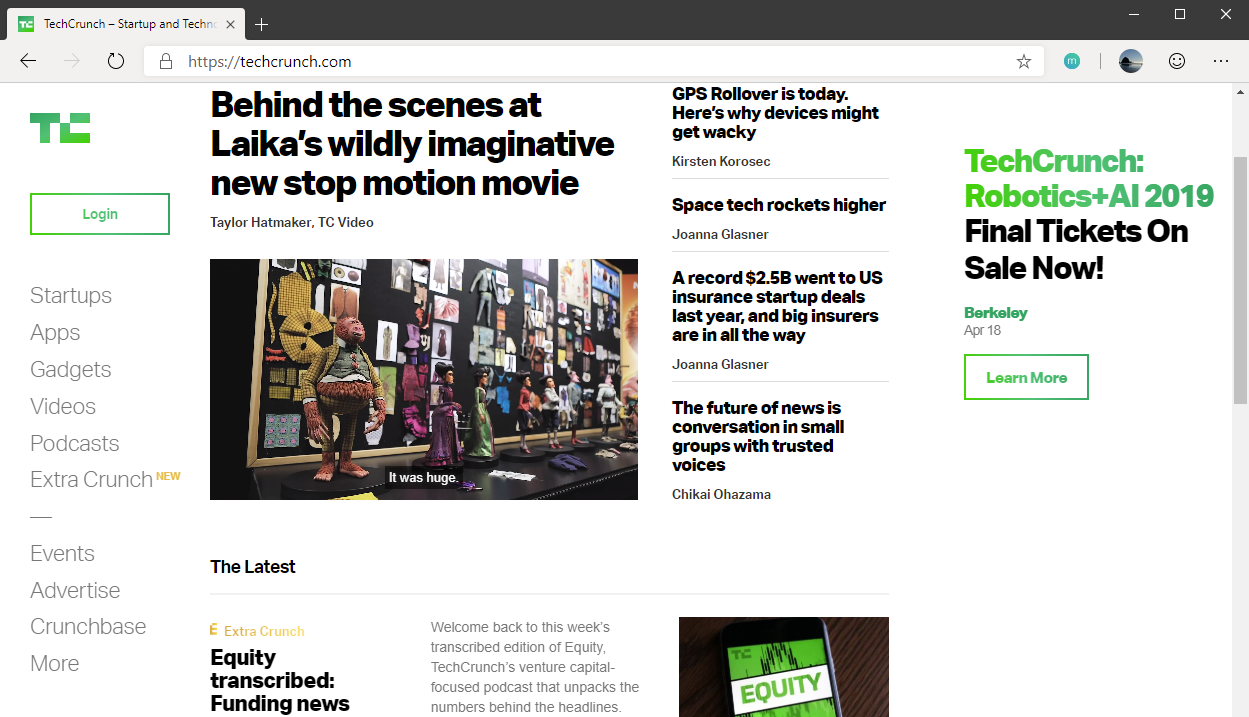
Task: Close the TechCrunch browser tab
Action: [x=228, y=24]
